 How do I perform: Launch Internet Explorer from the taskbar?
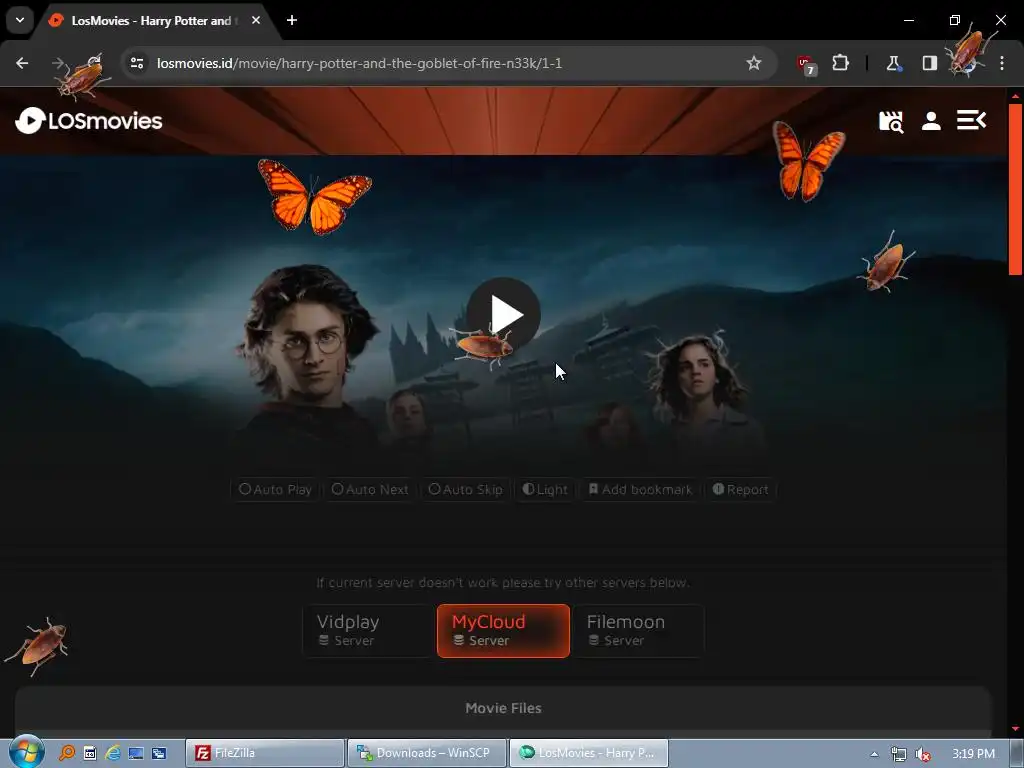click(x=113, y=753)
